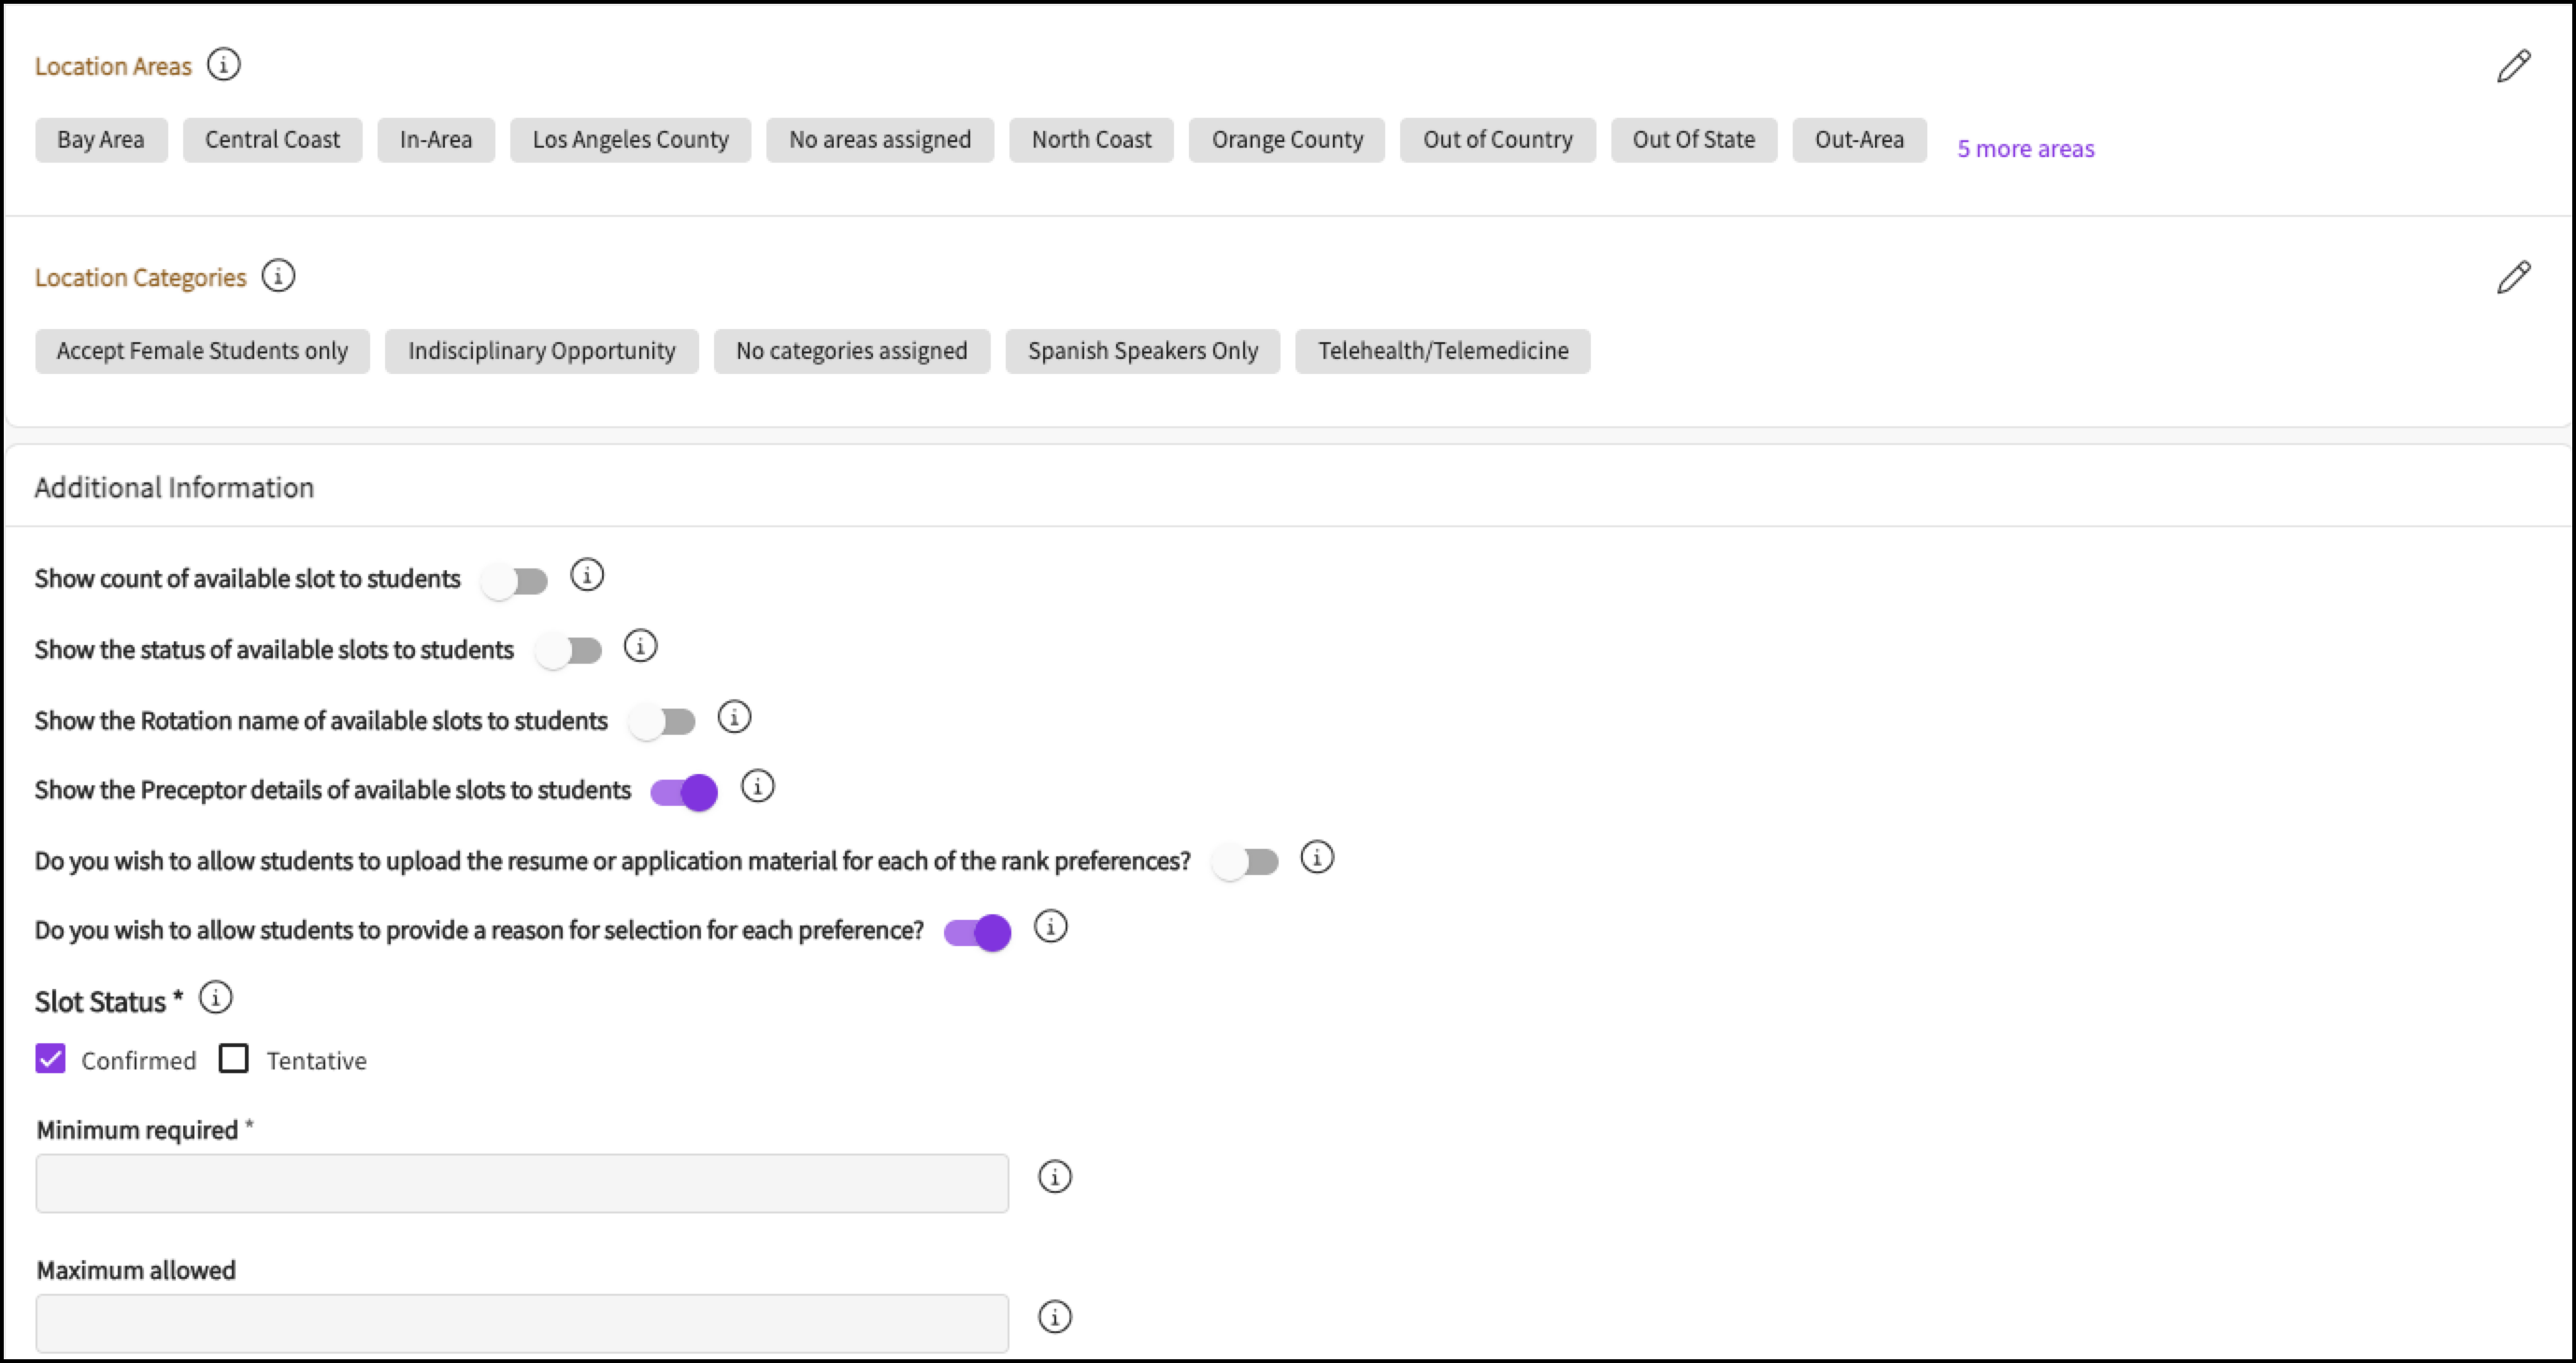This screenshot has width=2576, height=1363.
Task: Click info icon beside Maximum allowed field
Action: [1054, 1317]
